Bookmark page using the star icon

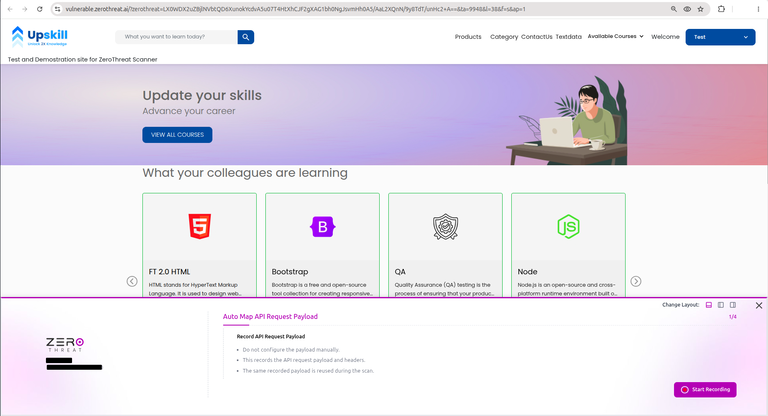click(700, 9)
